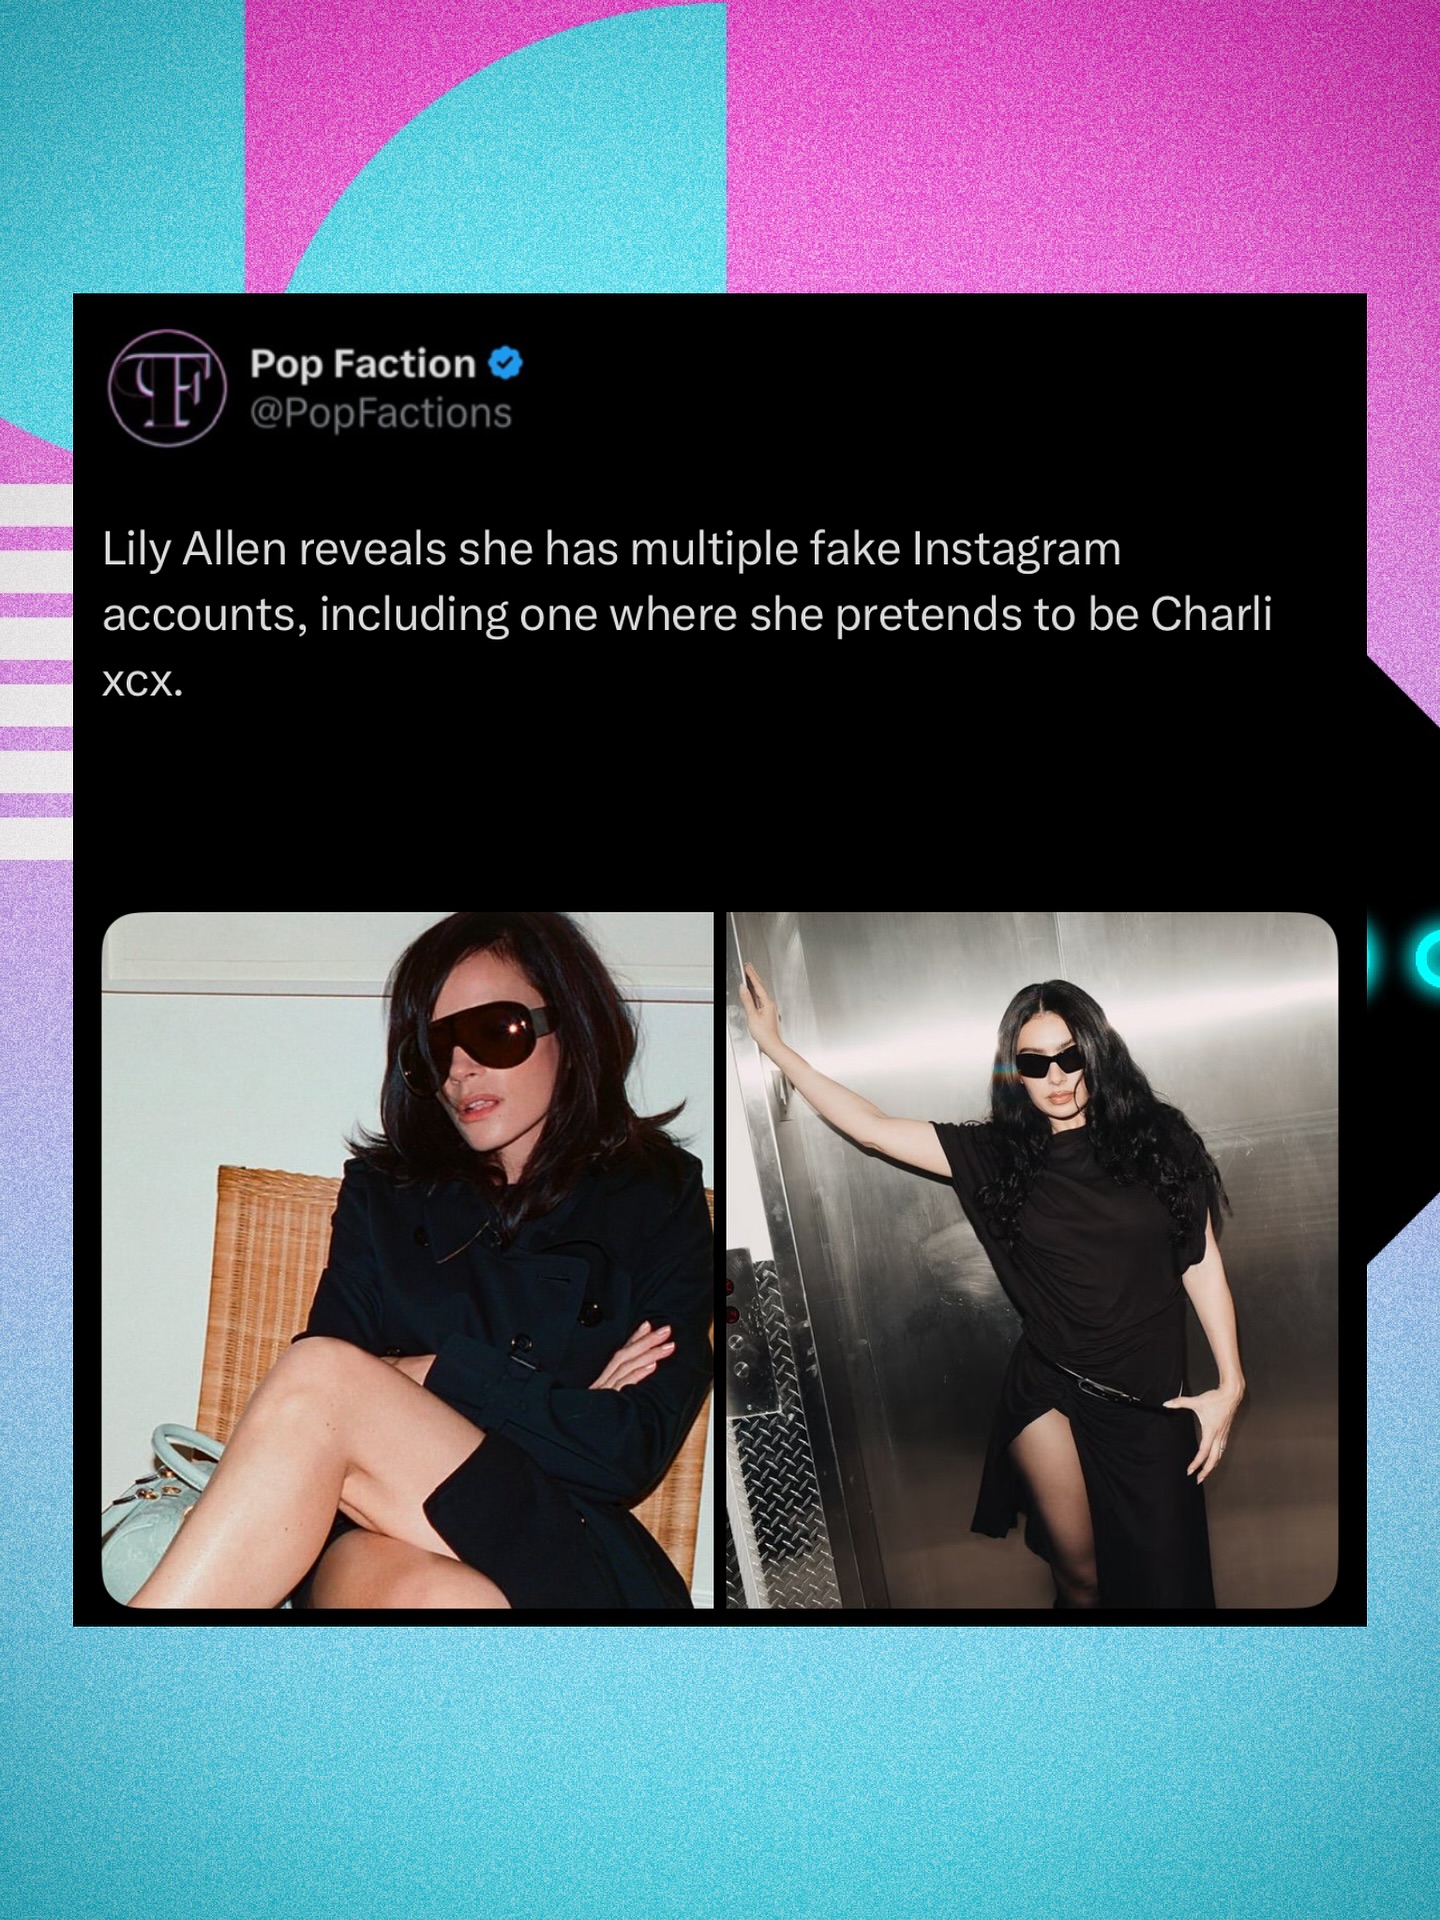Open the left photo with trench coat
The height and width of the screenshot is (1920, 1440).
(408, 1260)
